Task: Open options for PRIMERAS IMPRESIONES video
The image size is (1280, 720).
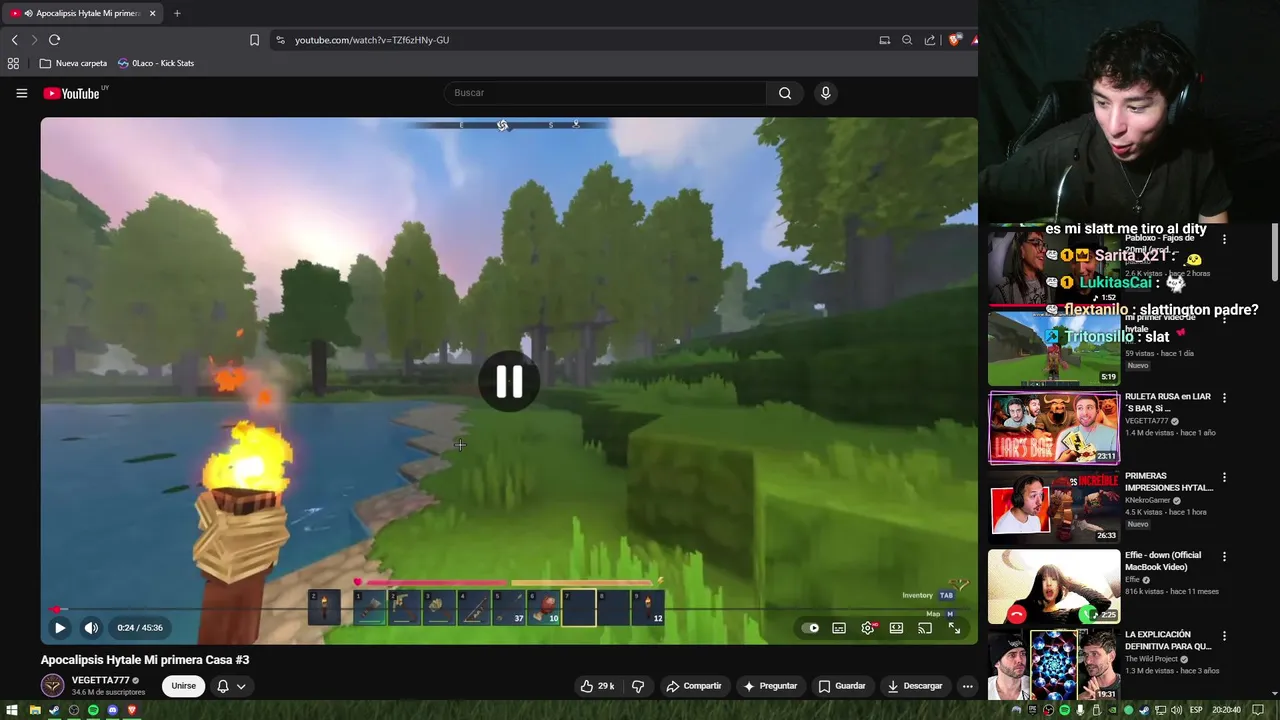Action: pos(1224,477)
